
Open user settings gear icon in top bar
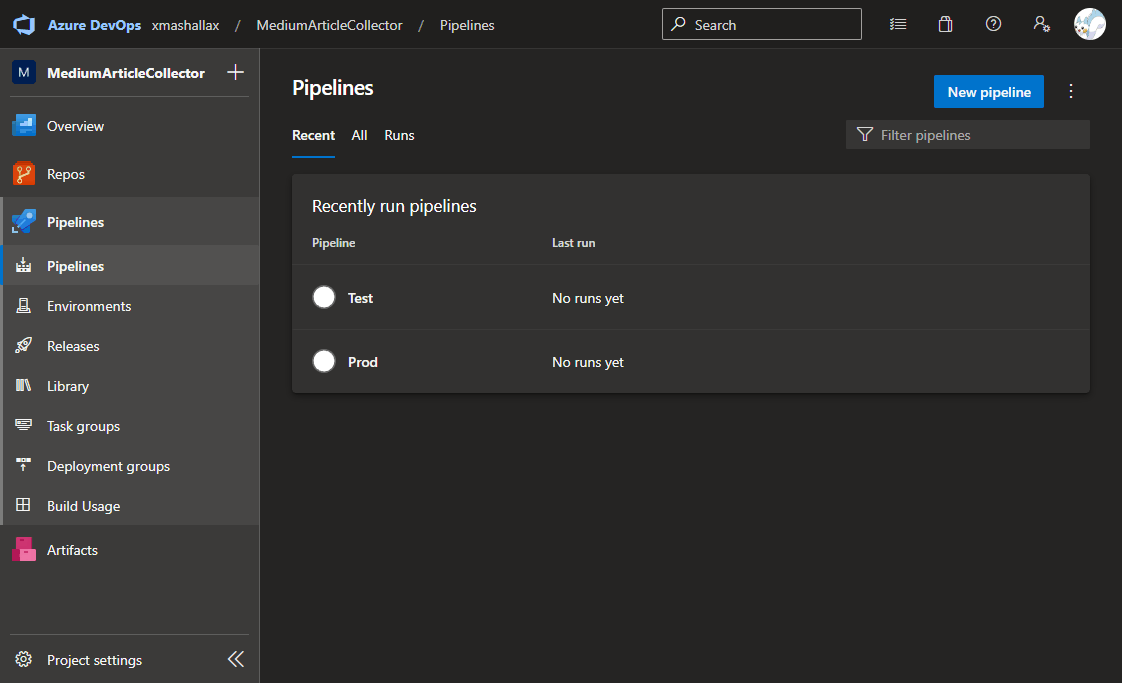pyautogui.click(x=1042, y=24)
